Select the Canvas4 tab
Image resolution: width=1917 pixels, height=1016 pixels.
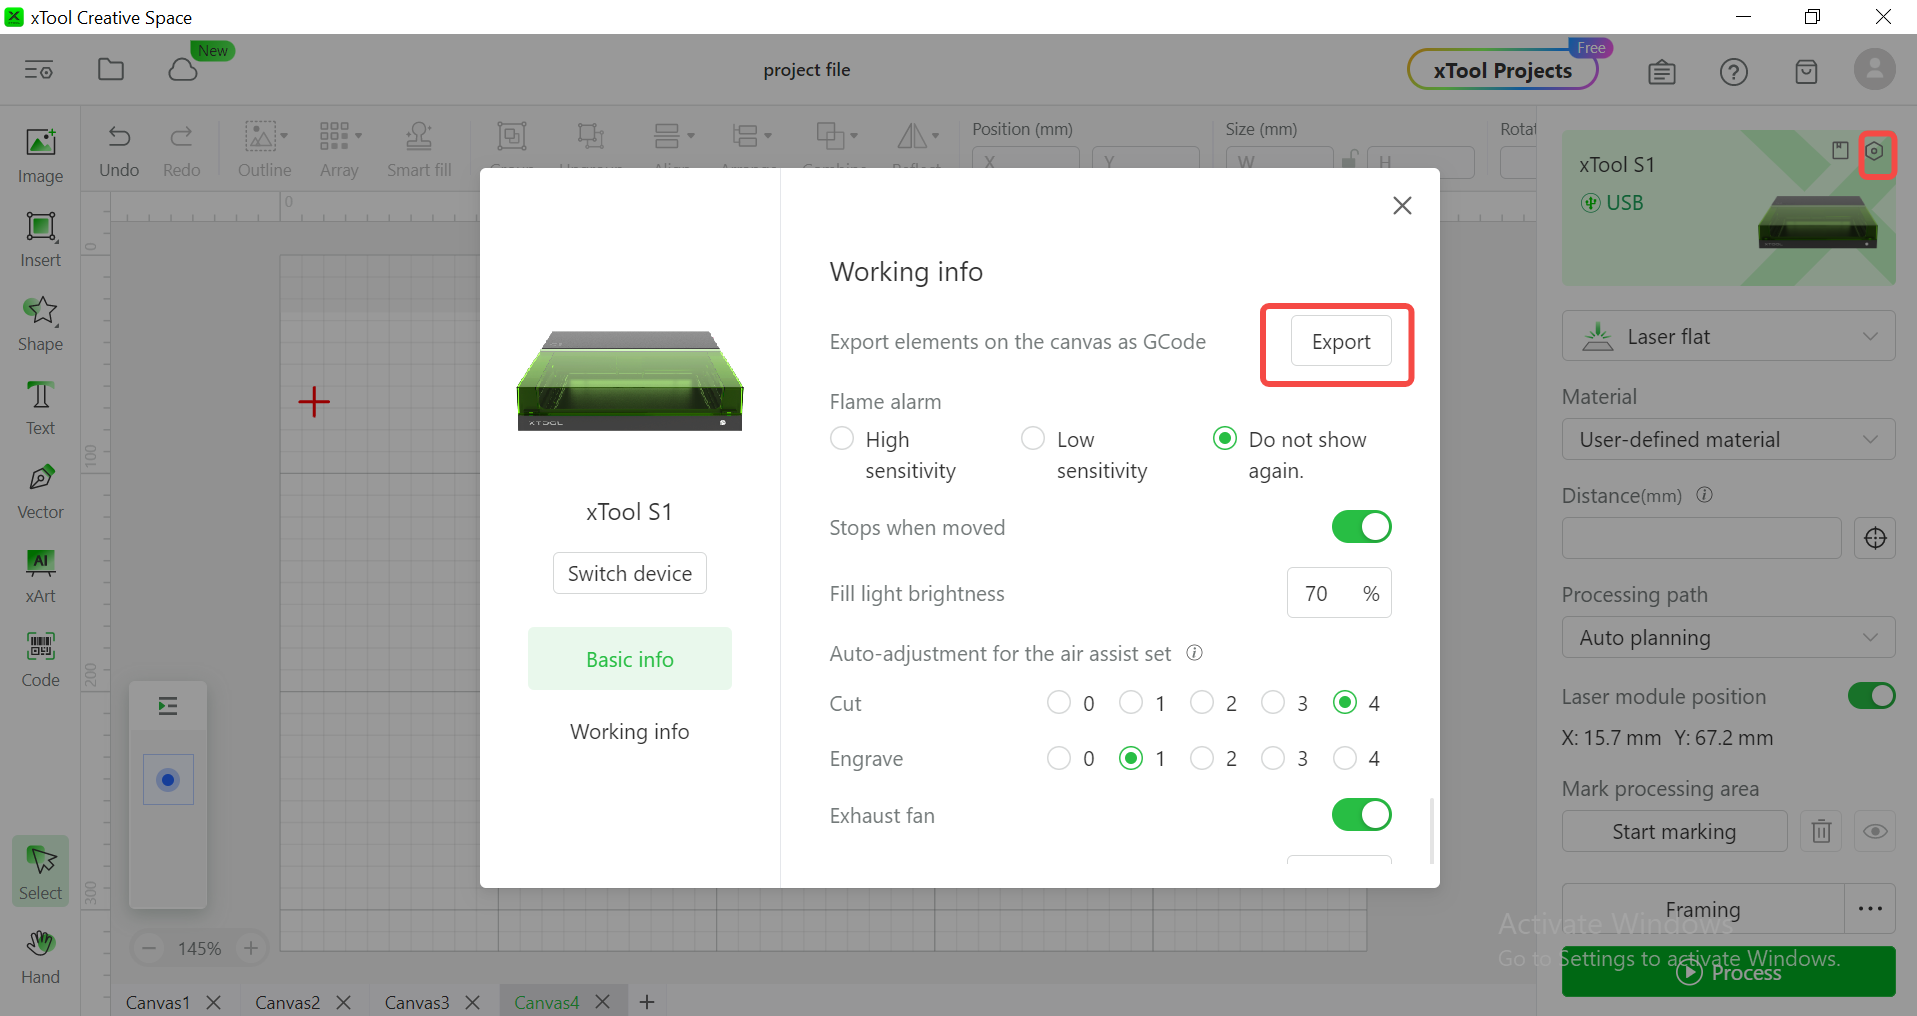(x=546, y=1002)
